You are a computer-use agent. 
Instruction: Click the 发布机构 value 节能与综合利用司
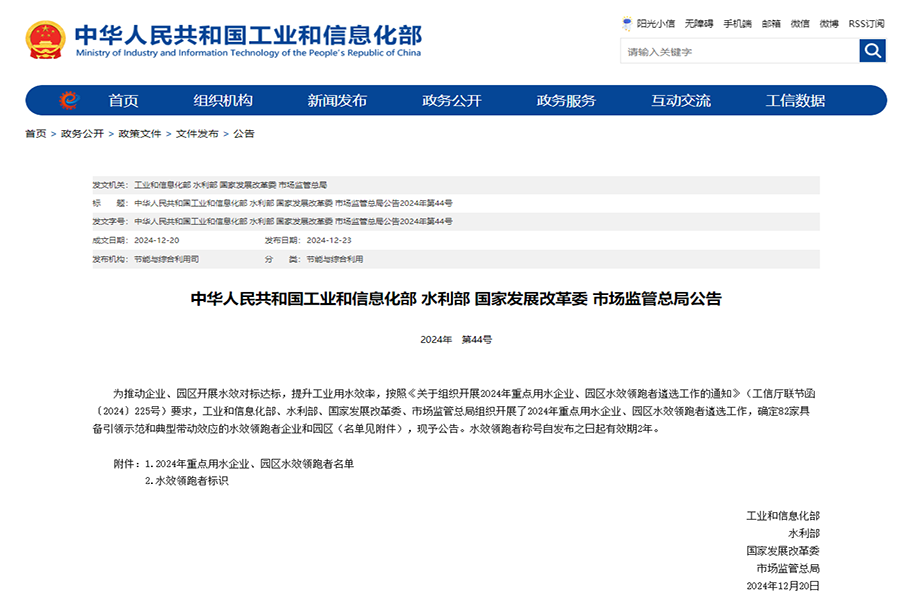pyautogui.click(x=166, y=260)
